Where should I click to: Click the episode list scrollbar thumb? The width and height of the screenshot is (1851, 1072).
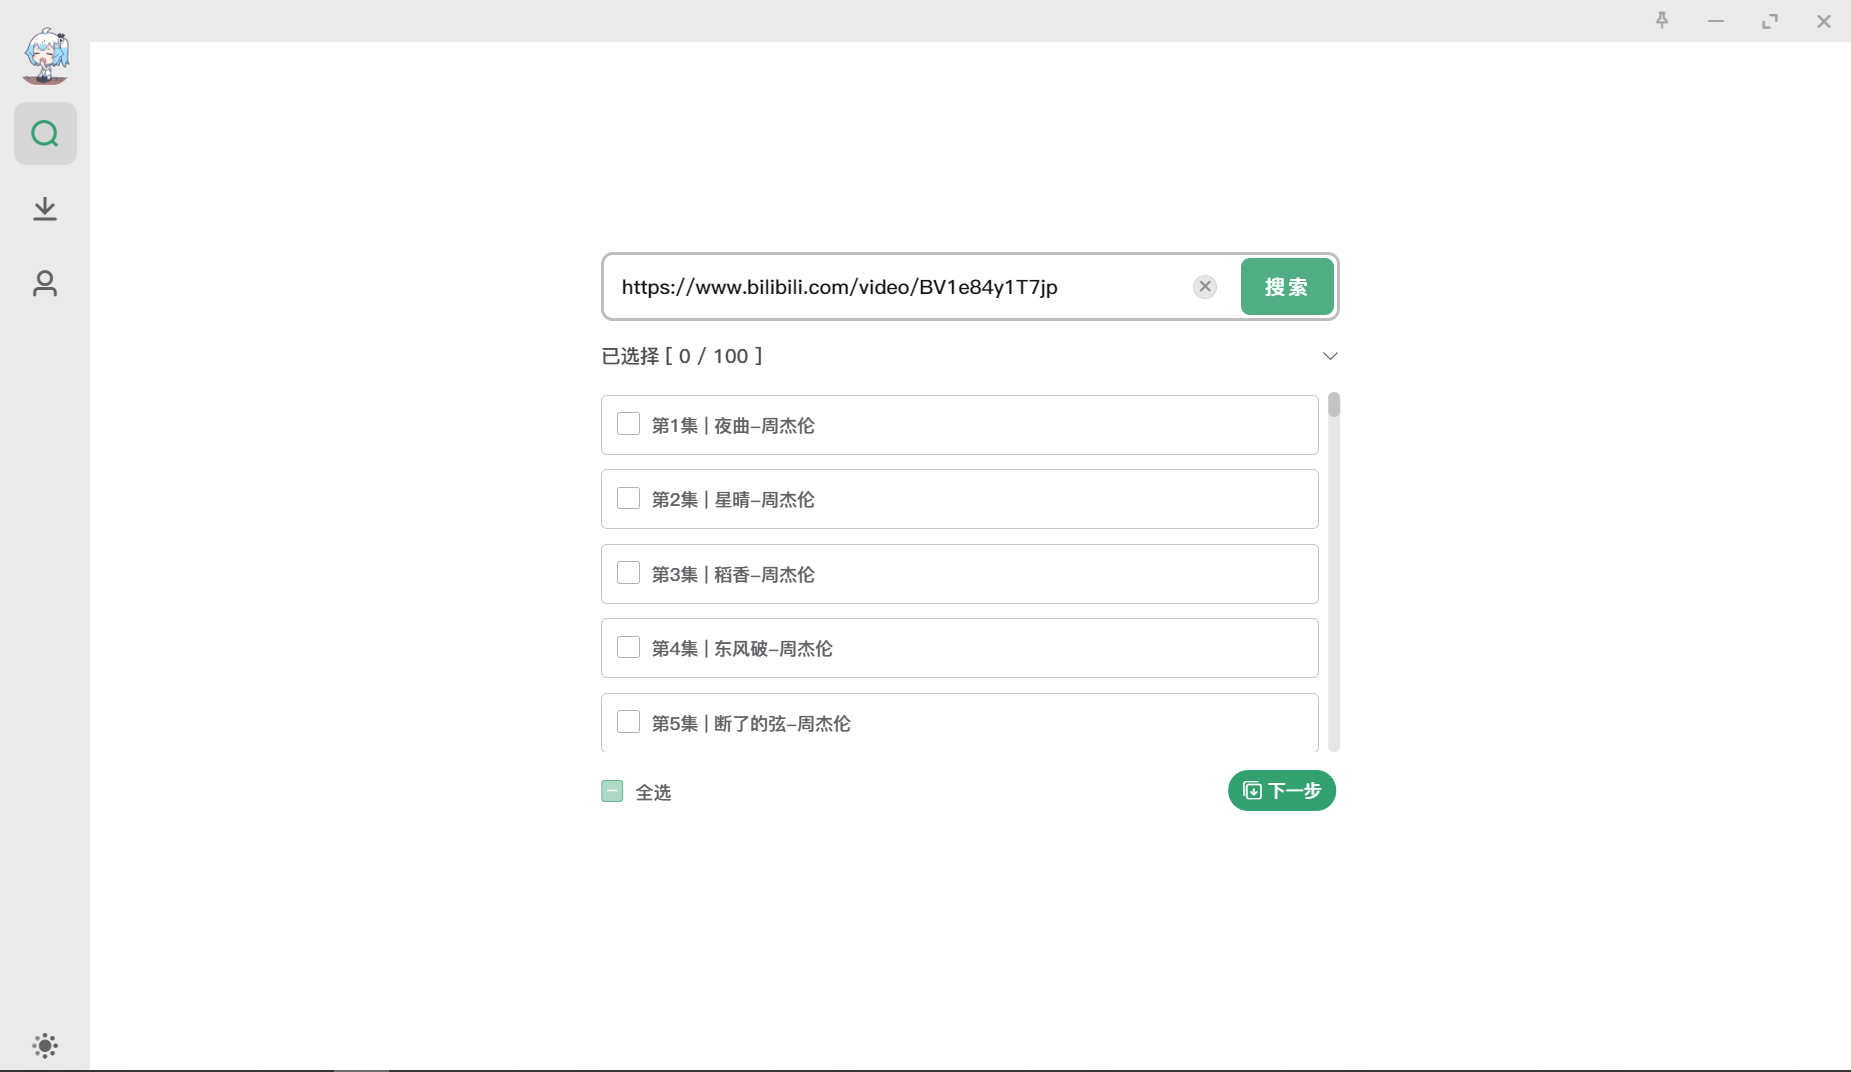point(1334,405)
